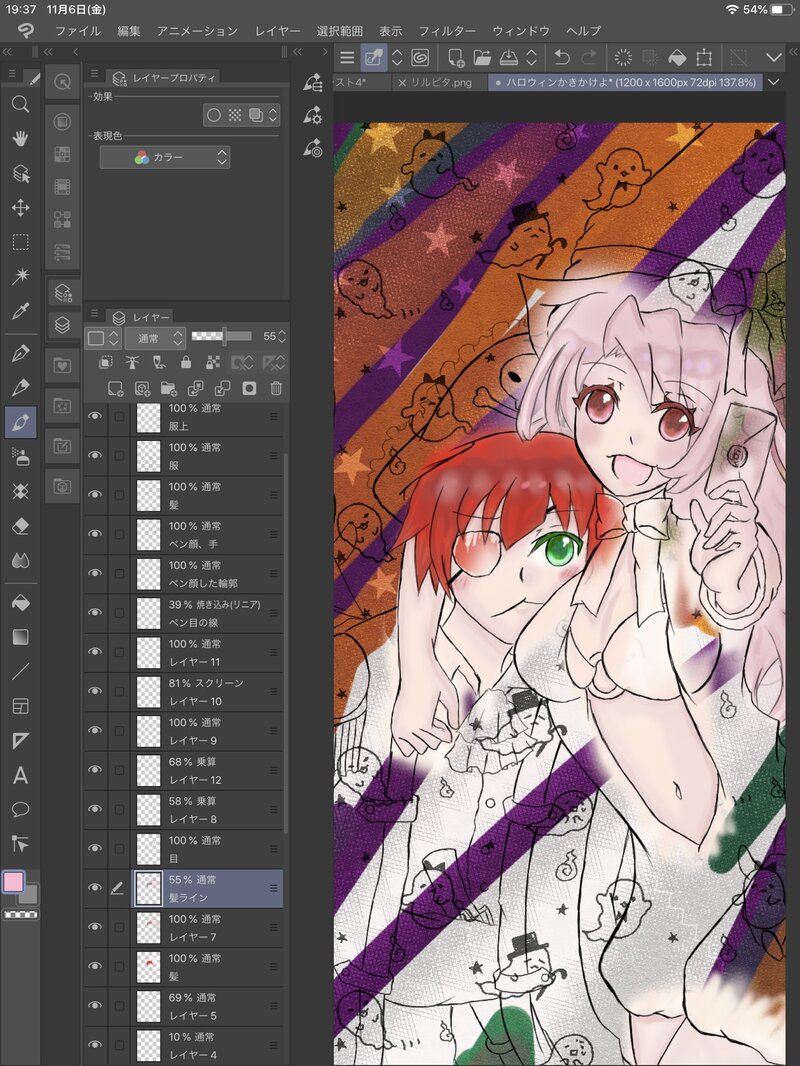Select the Operation object tool
This screenshot has height=1066, width=800.
pyautogui.click(x=20, y=173)
